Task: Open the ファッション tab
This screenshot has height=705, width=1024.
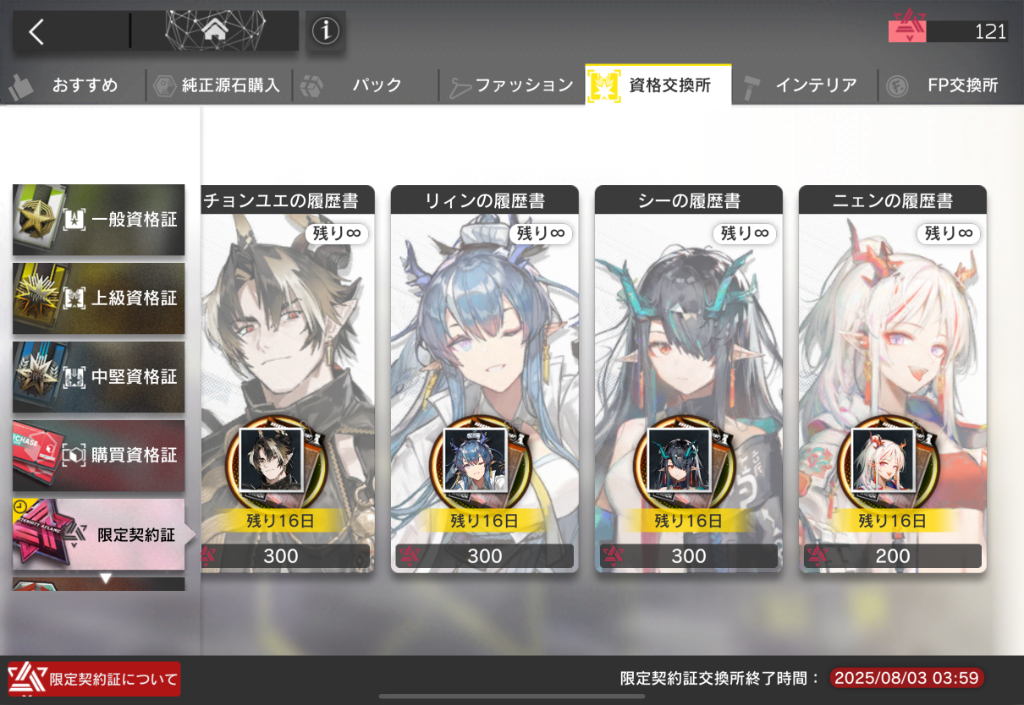Action: [511, 85]
